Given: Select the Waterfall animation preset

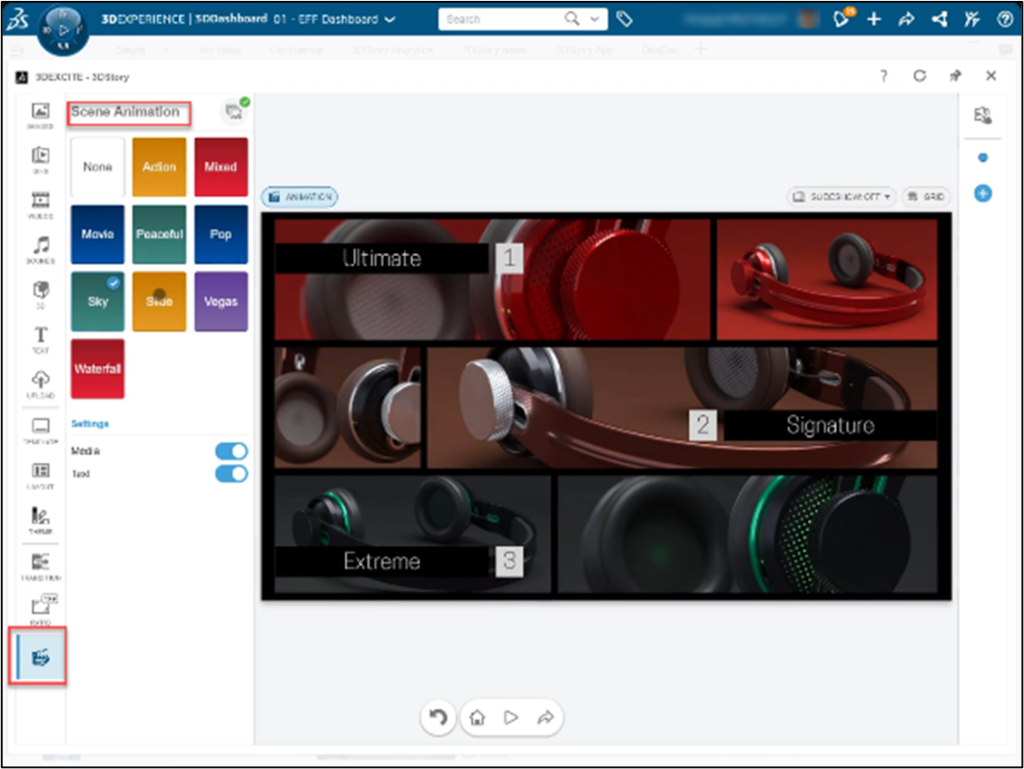Looking at the screenshot, I should click(x=98, y=369).
